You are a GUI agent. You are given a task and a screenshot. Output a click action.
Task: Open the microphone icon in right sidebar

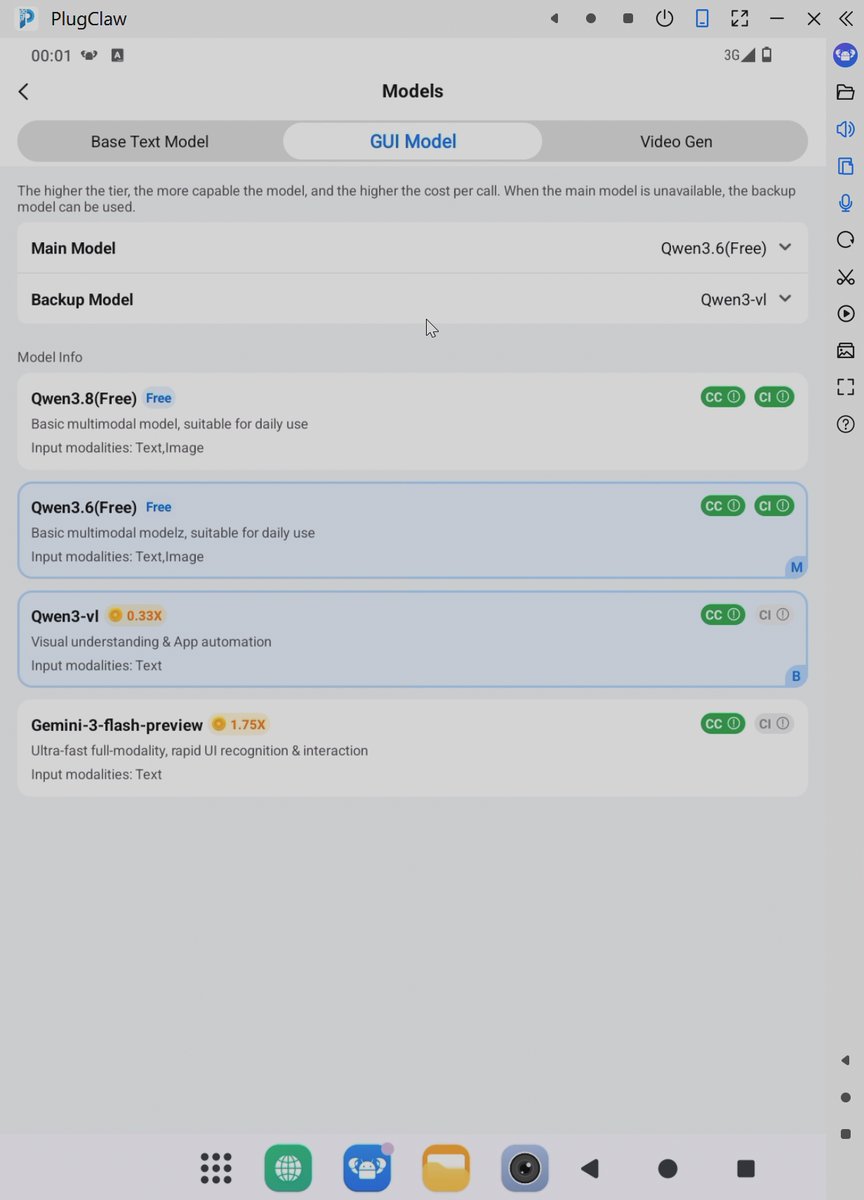pyautogui.click(x=845, y=203)
